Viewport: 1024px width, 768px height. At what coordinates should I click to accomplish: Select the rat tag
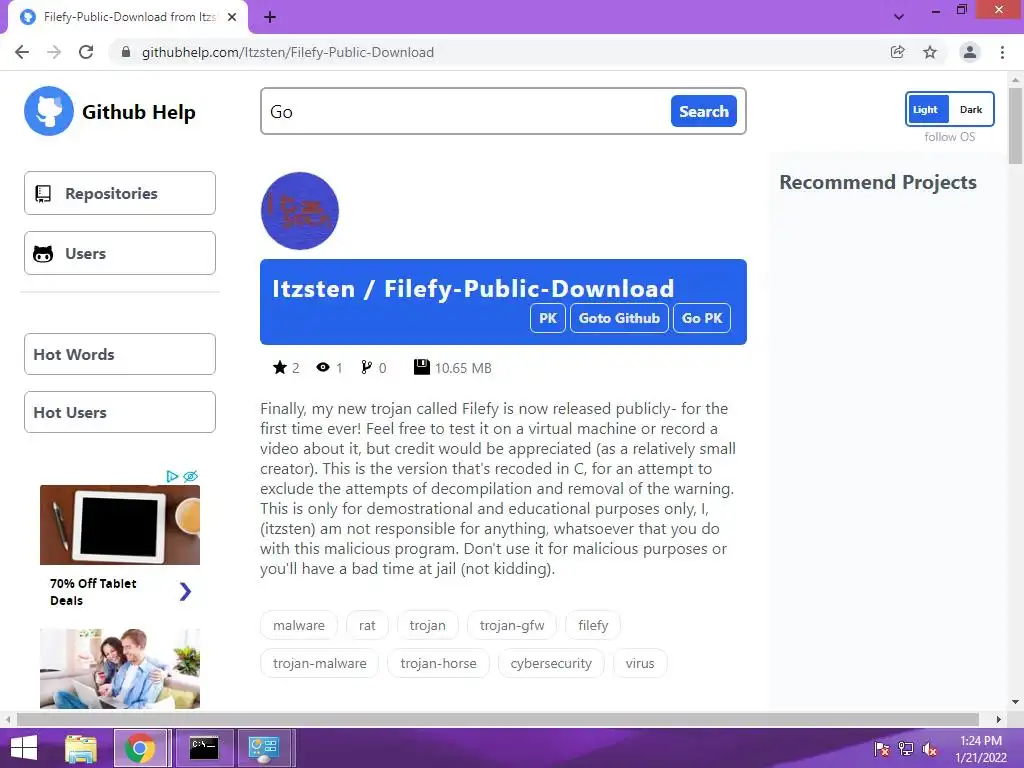367,625
